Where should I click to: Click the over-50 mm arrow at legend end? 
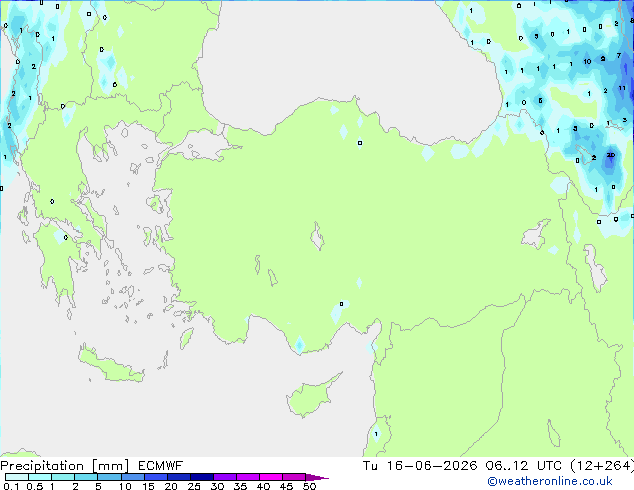pyautogui.click(x=317, y=477)
